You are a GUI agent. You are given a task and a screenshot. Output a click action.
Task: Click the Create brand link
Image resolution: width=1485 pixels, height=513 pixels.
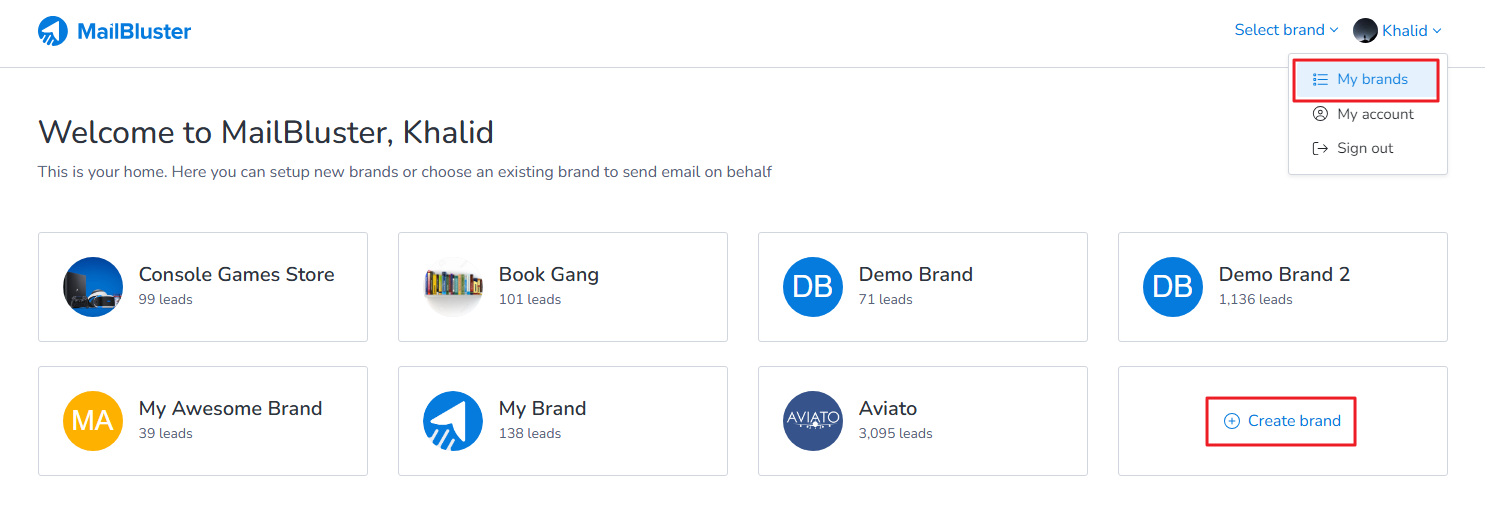1294,421
